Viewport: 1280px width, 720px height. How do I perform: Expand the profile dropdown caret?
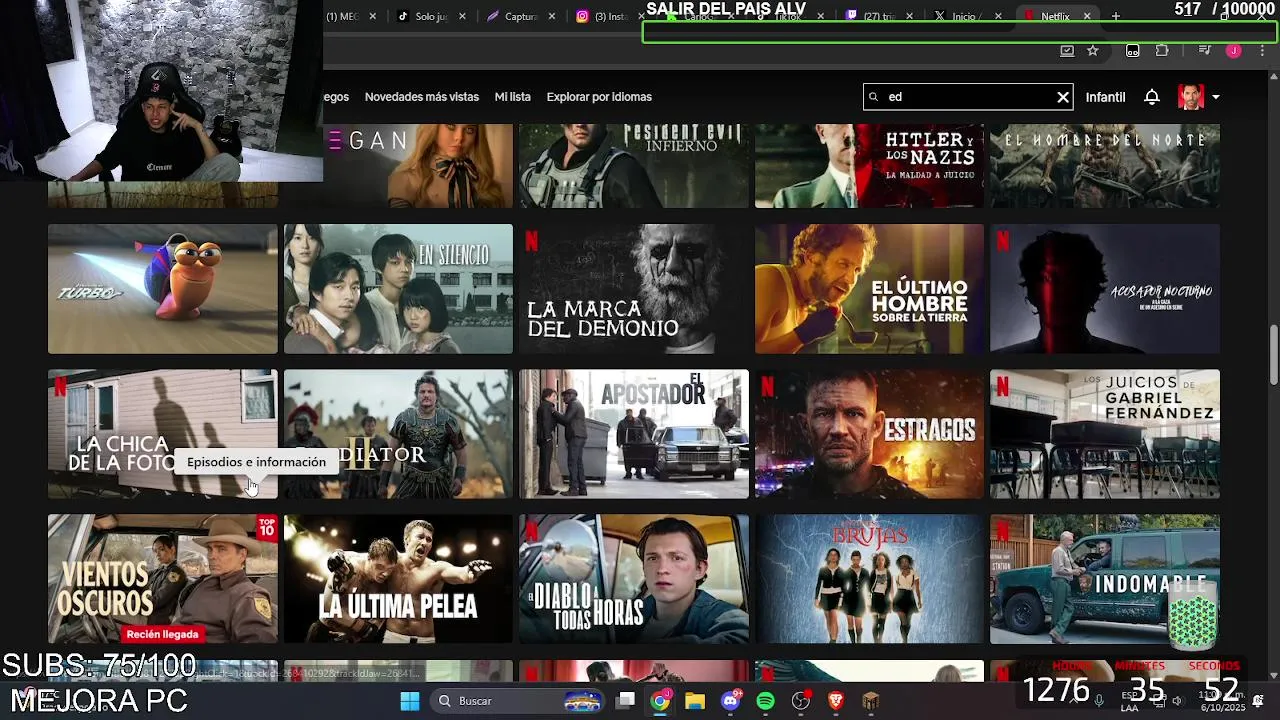1215,97
